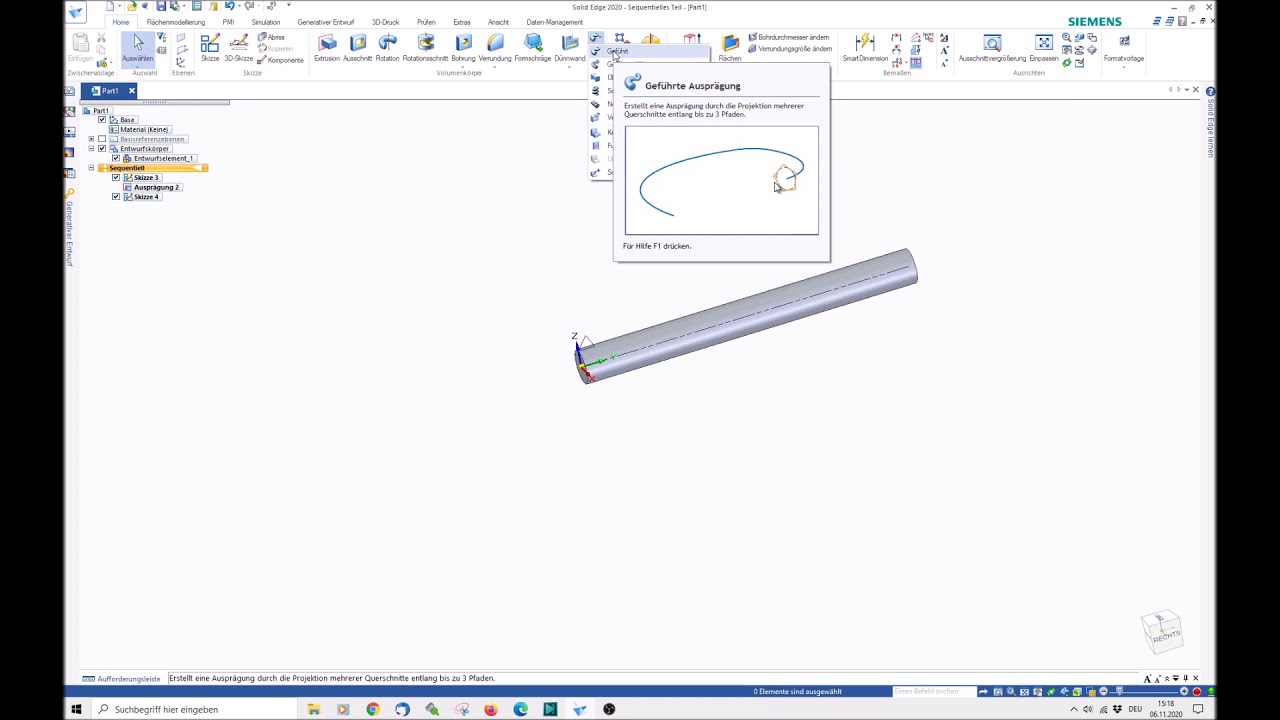Image resolution: width=1280 pixels, height=720 pixels.
Task: Uncheck the Skizze 3 checkbox
Action: point(116,178)
